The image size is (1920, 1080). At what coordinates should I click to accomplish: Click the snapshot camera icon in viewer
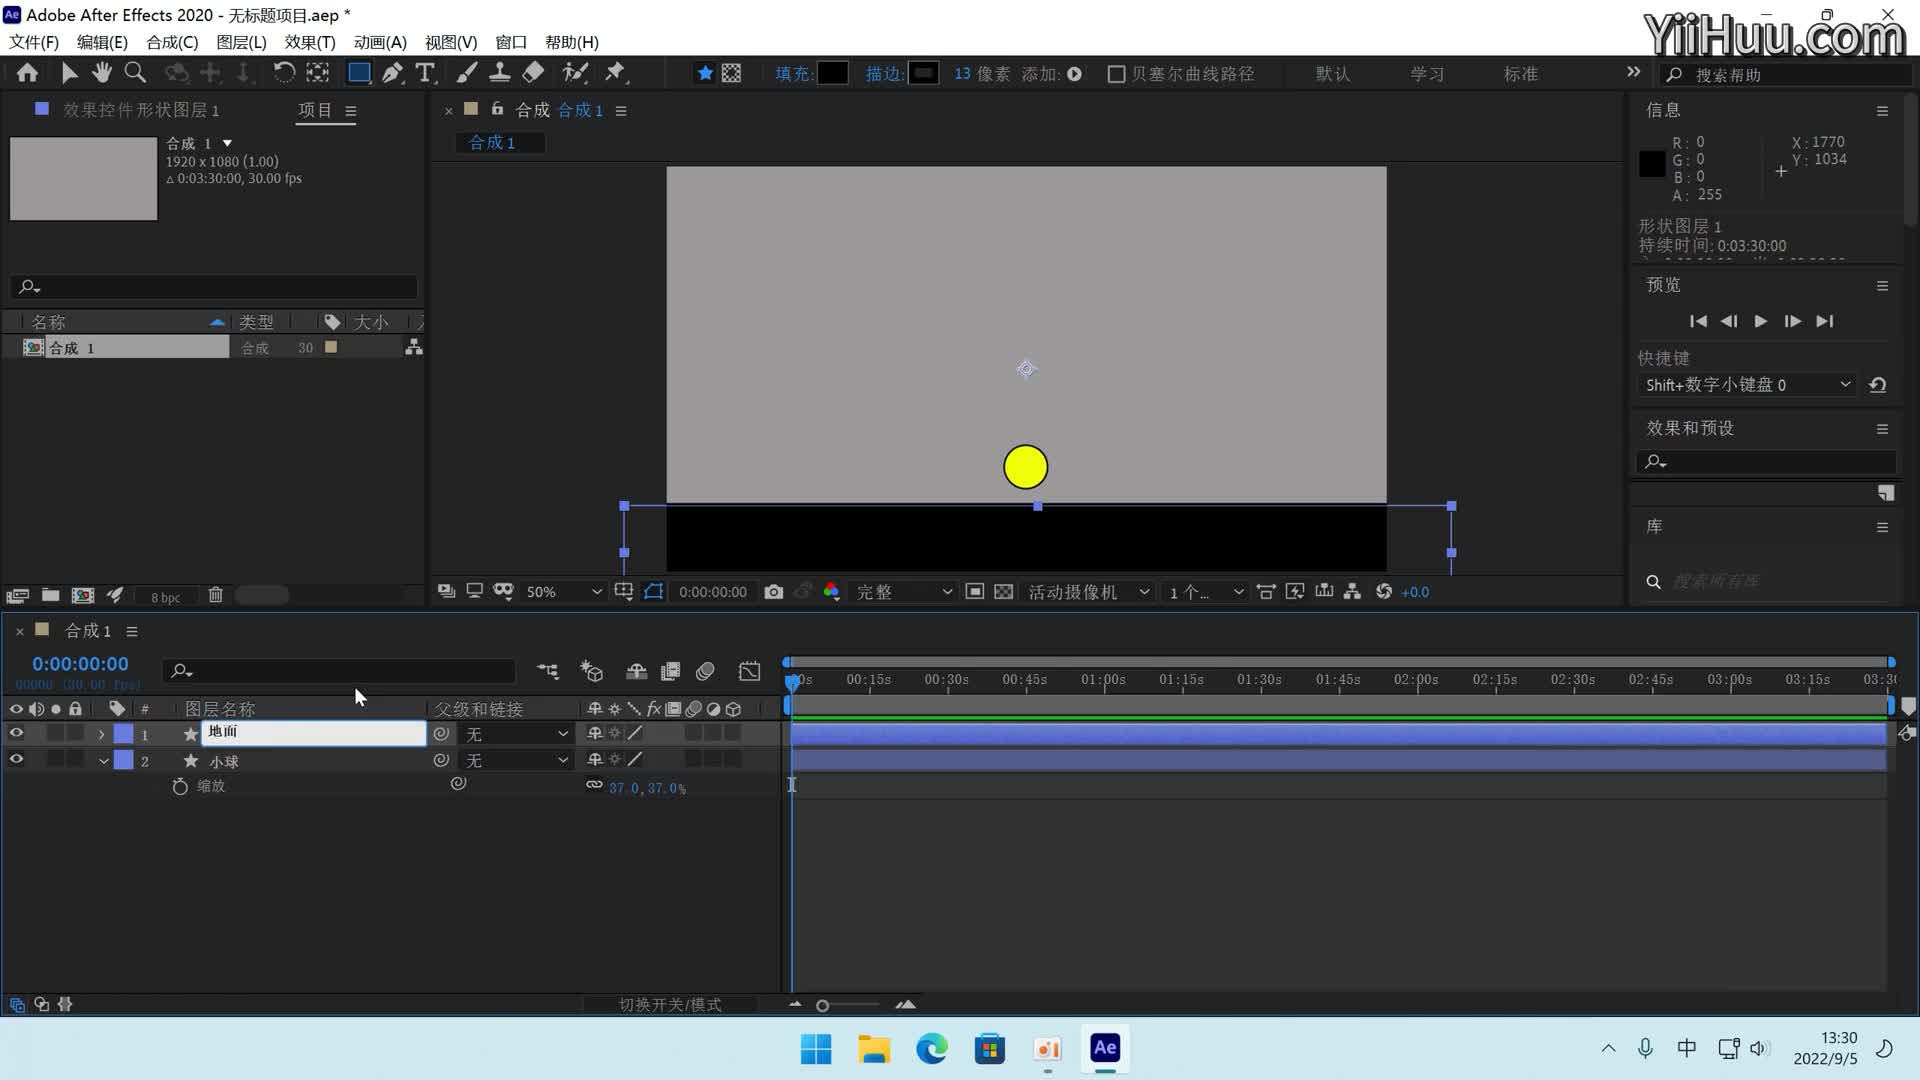774,592
